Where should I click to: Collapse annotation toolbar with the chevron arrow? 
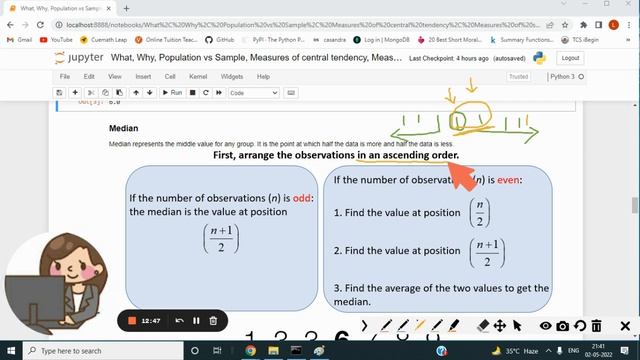pyautogui.click(x=364, y=326)
